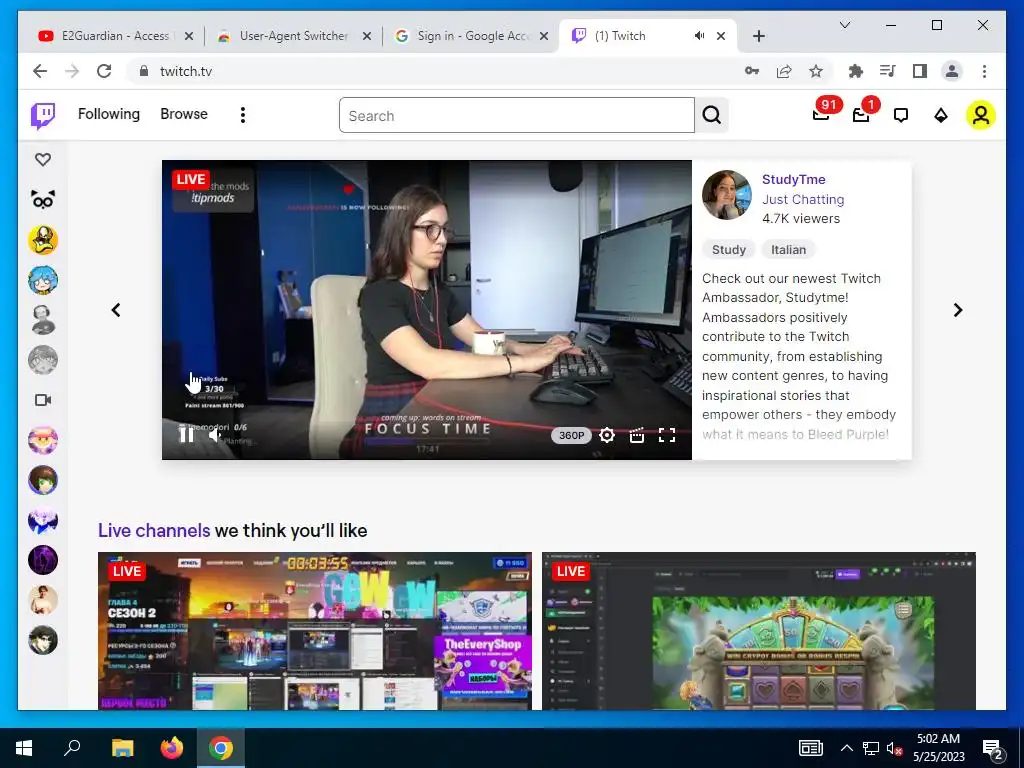This screenshot has height=768, width=1024.
Task: Open the Chrome menu three dots
Action: [984, 71]
